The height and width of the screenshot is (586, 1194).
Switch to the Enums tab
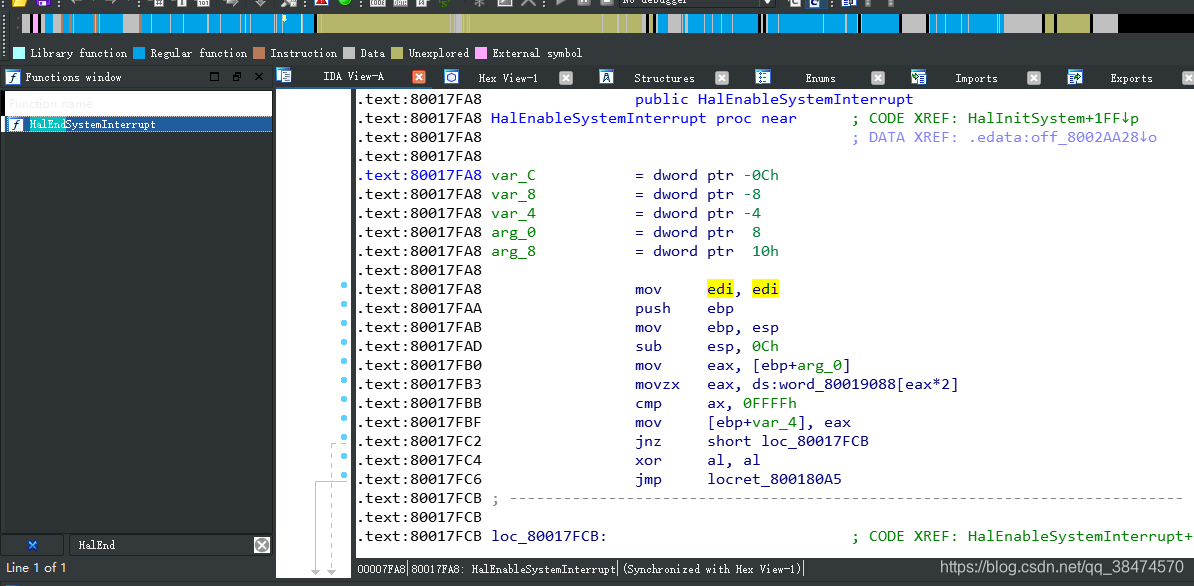820,78
